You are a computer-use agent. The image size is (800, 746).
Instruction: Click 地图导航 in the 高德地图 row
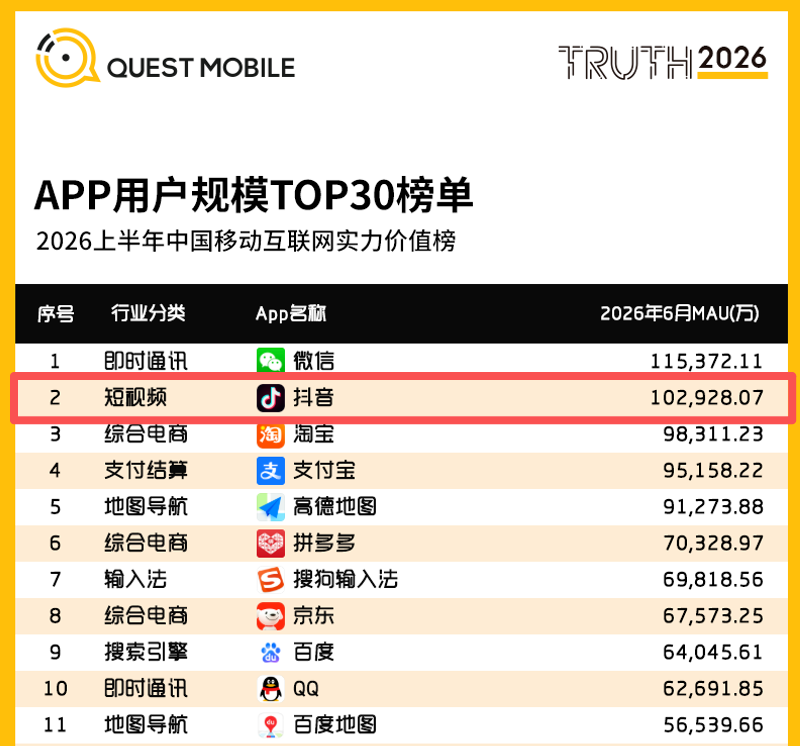tap(146, 507)
